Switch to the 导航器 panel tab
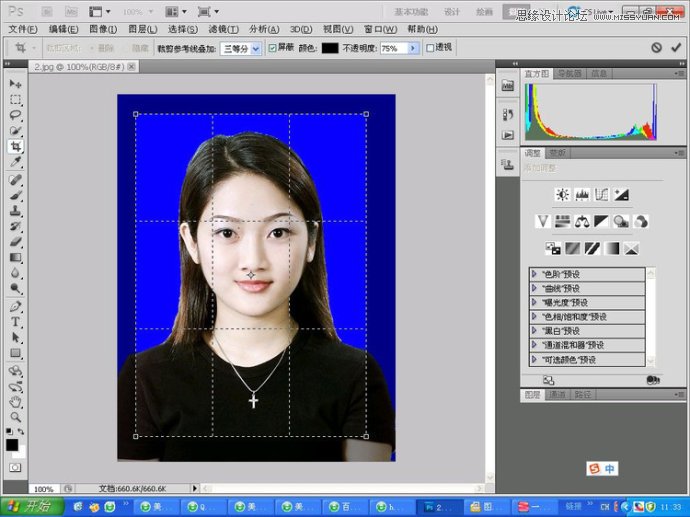Screen dimensions: 690x517 pyautogui.click(x=569, y=73)
